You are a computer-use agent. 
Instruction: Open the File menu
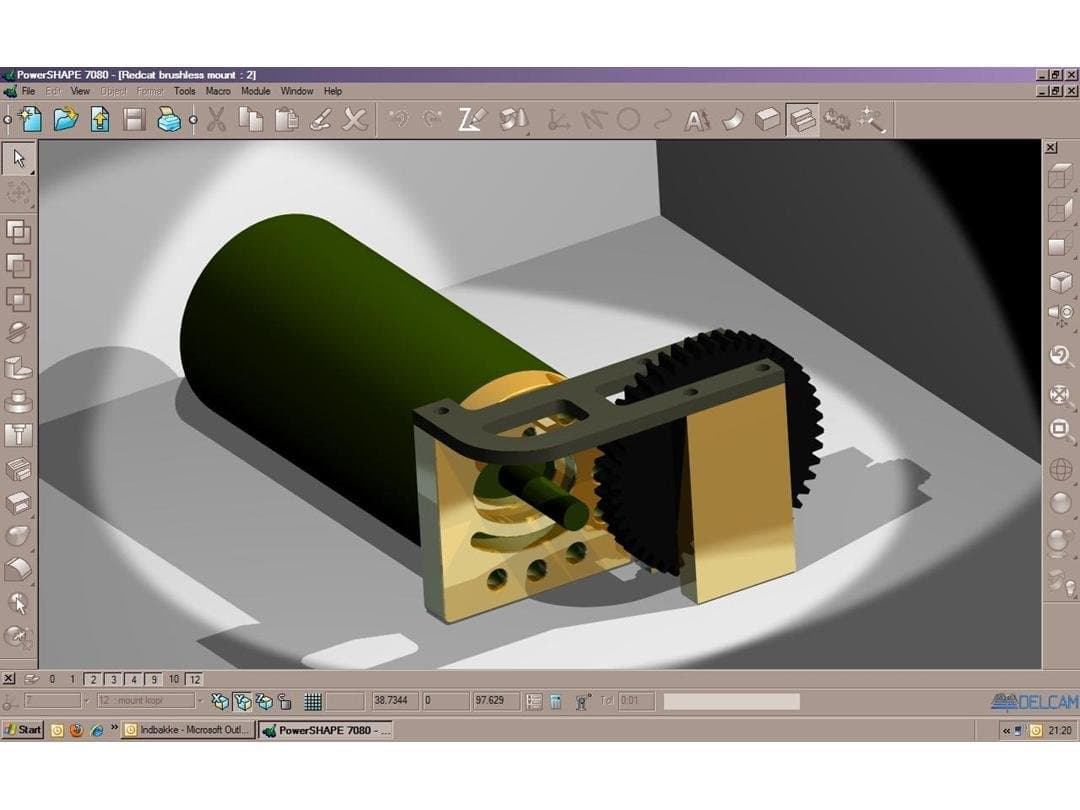(x=28, y=91)
